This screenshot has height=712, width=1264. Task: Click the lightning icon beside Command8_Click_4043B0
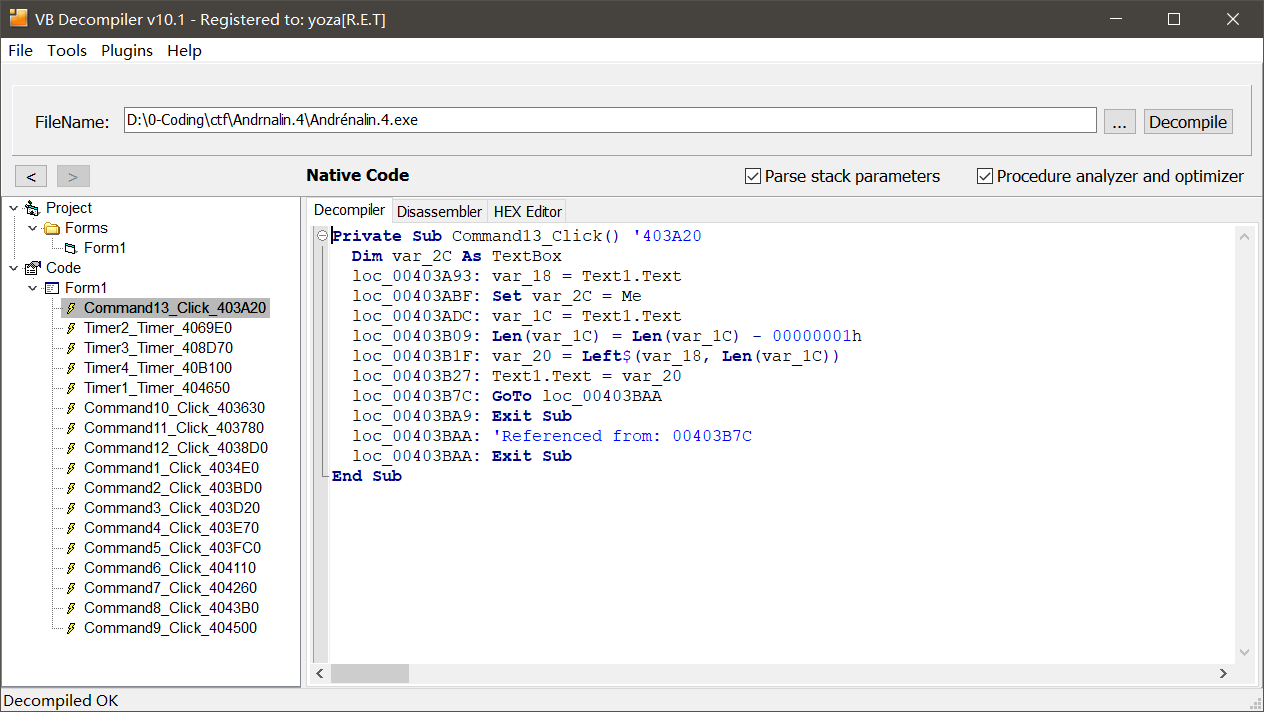(x=71, y=608)
